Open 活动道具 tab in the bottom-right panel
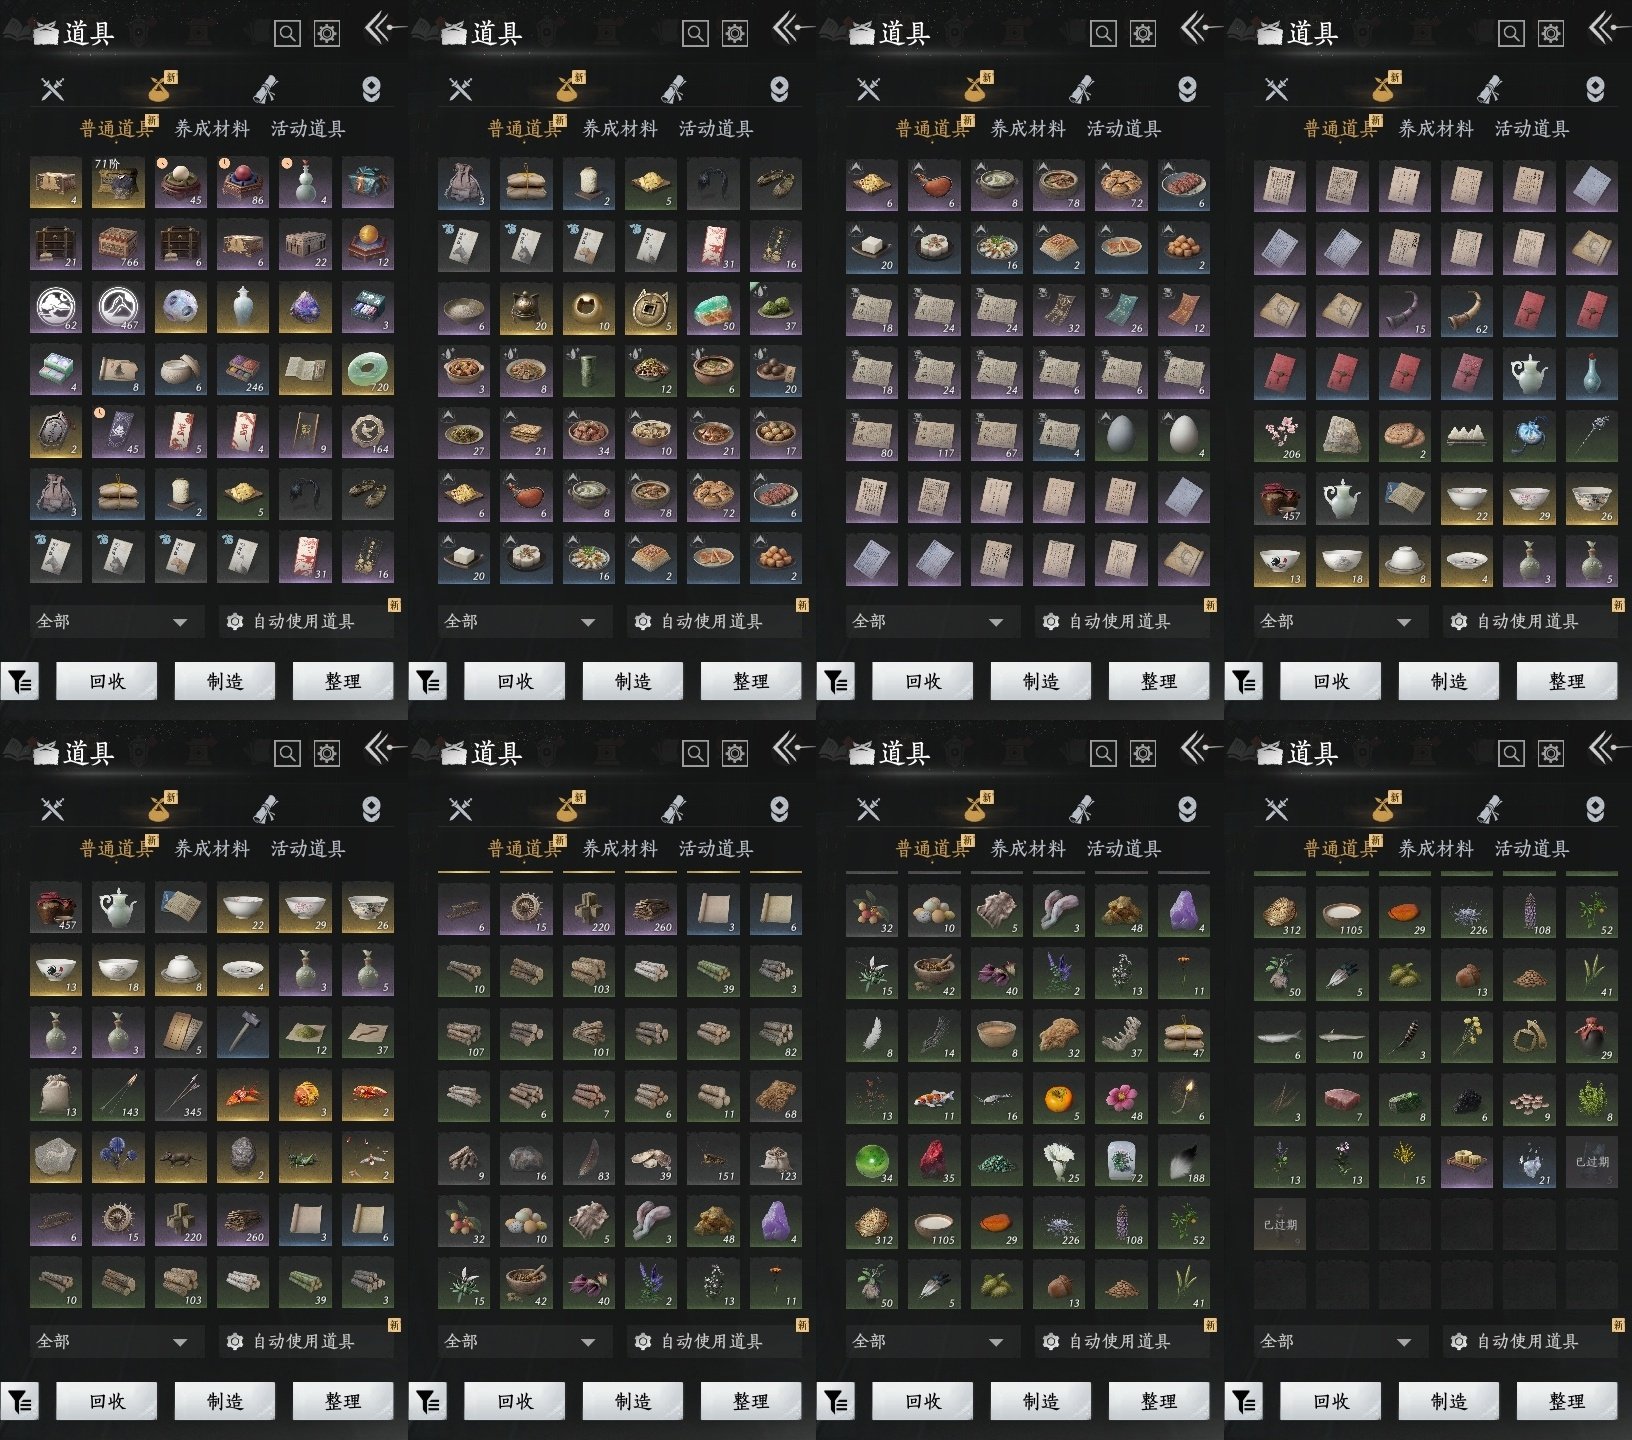 pos(1531,849)
